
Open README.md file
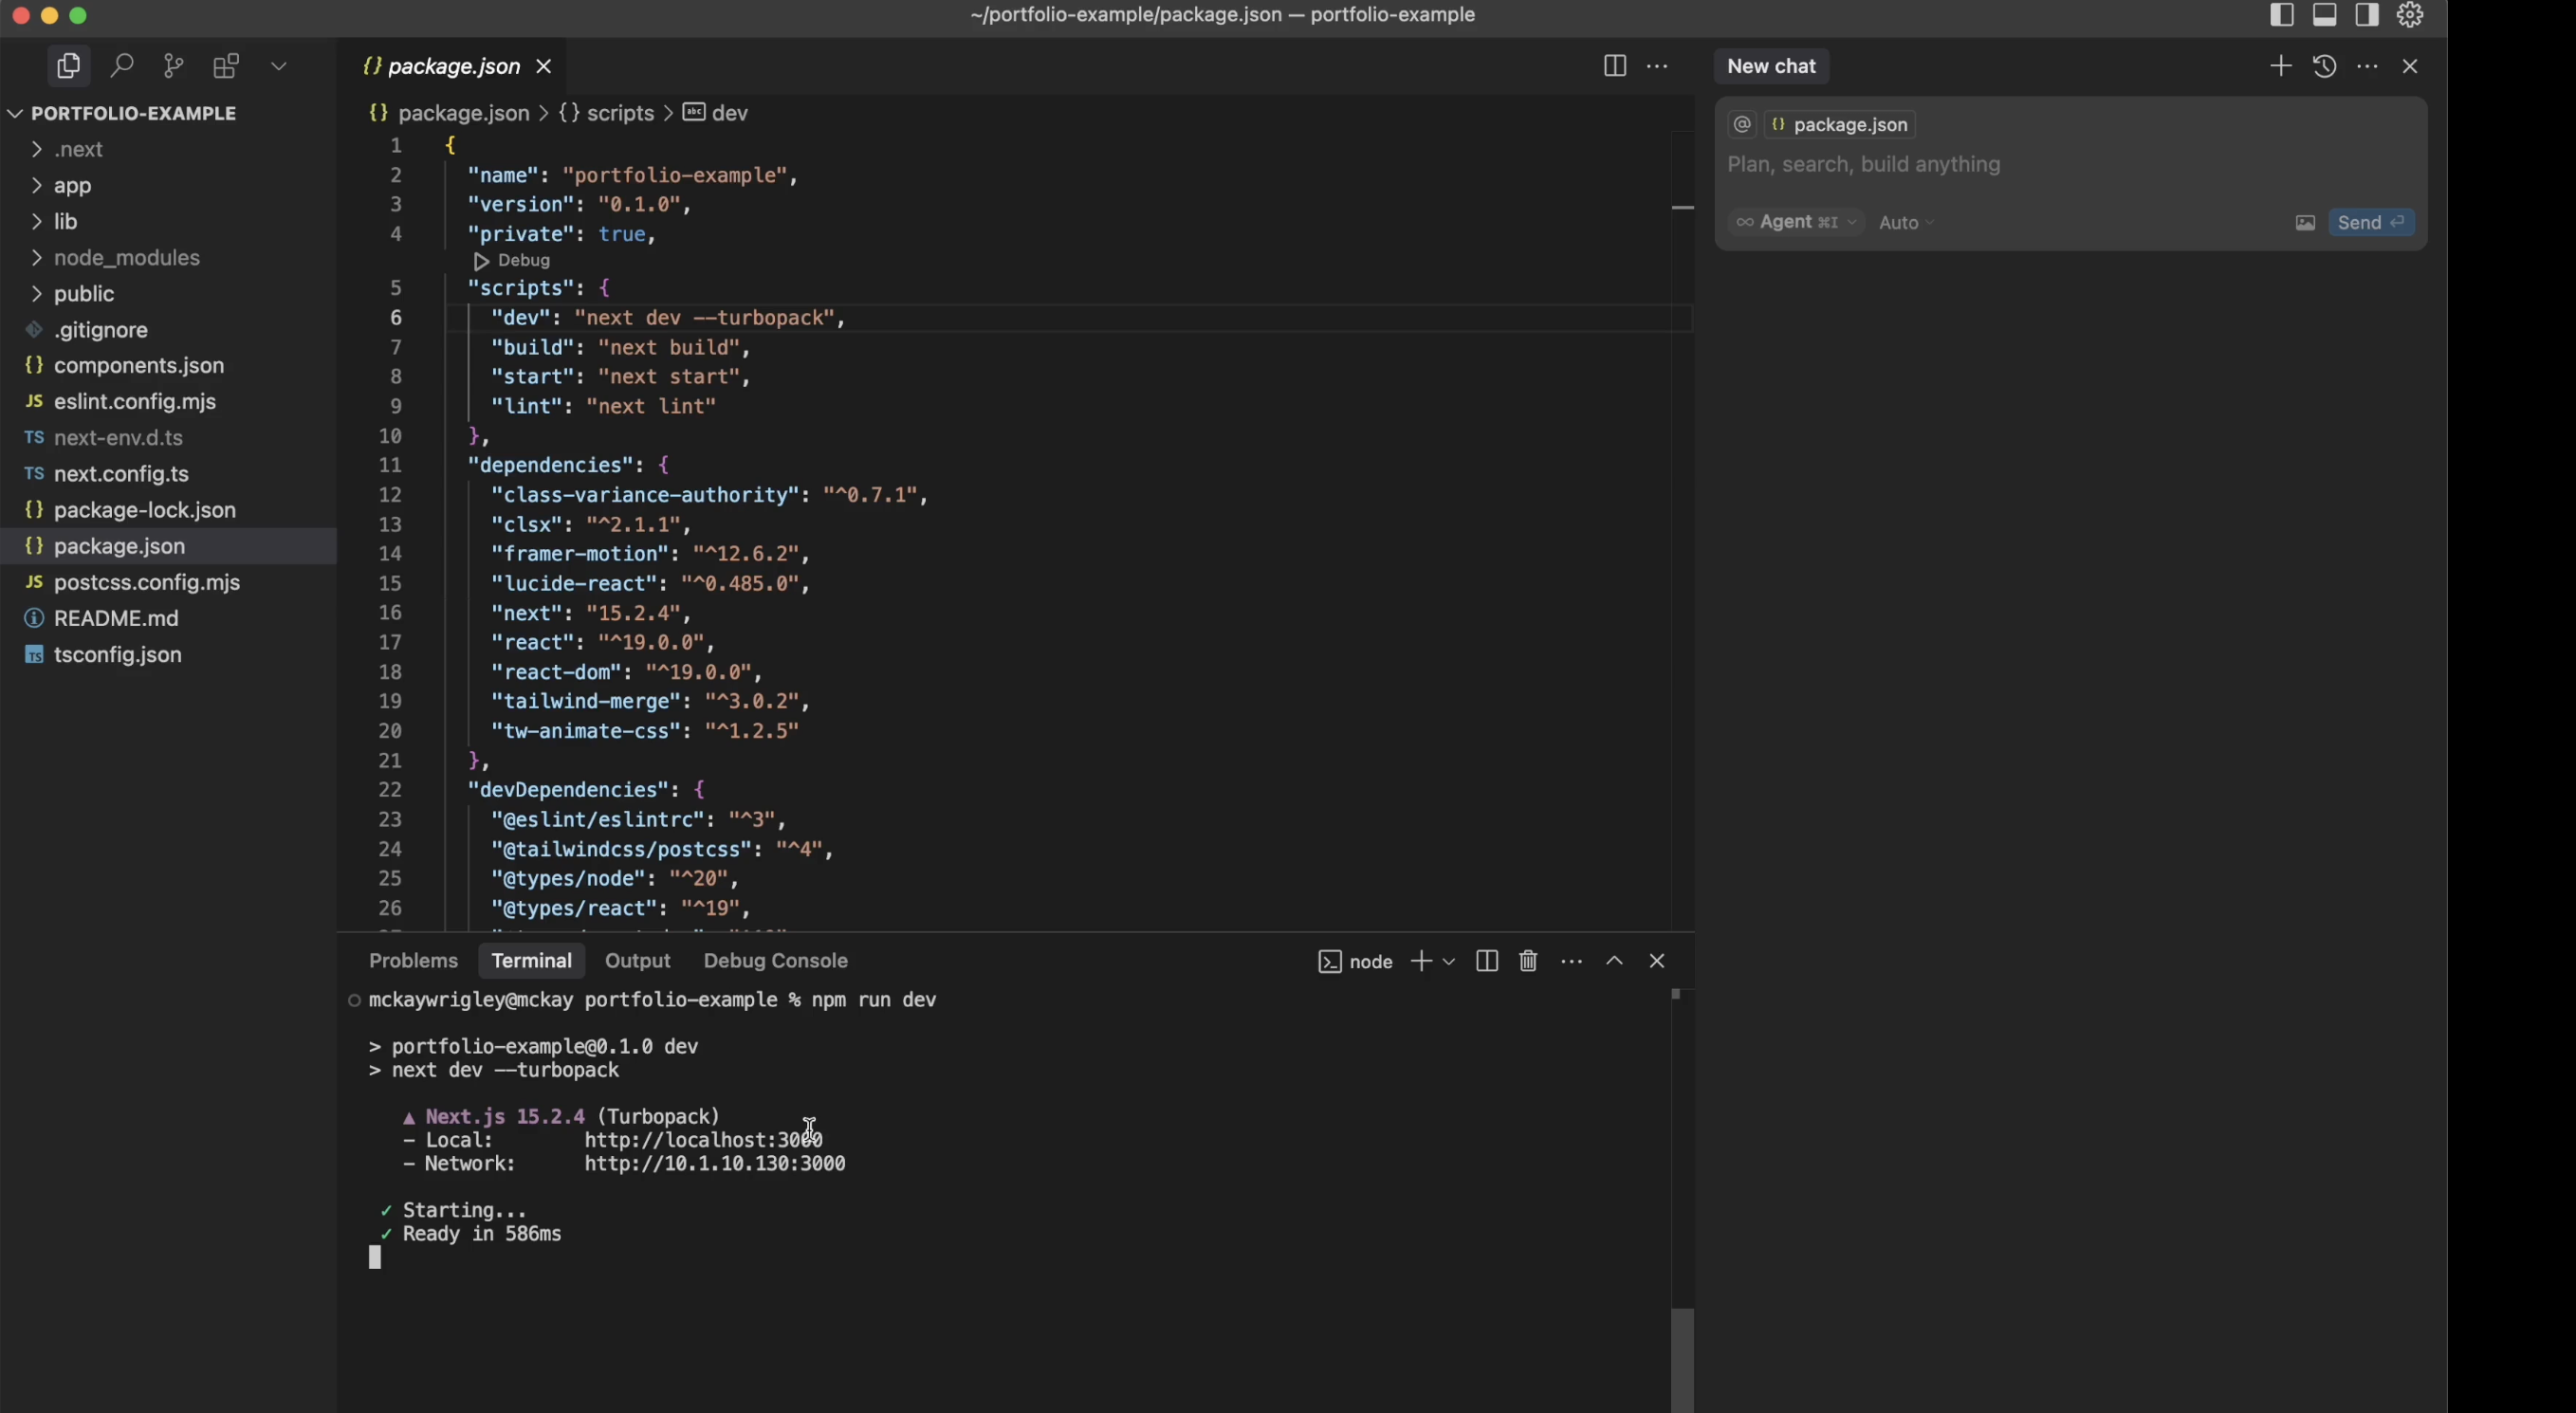coord(168,618)
